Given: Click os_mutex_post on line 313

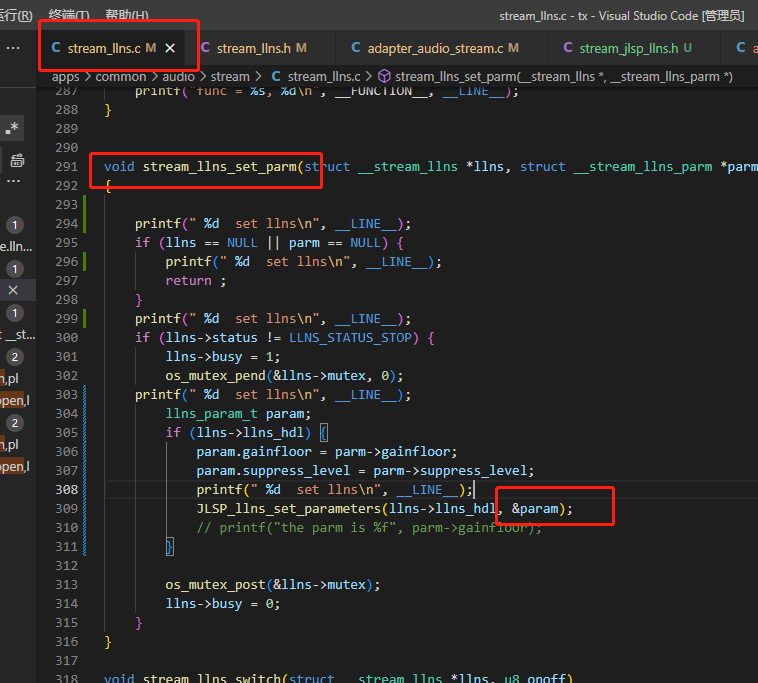Looking at the screenshot, I should coord(215,584).
